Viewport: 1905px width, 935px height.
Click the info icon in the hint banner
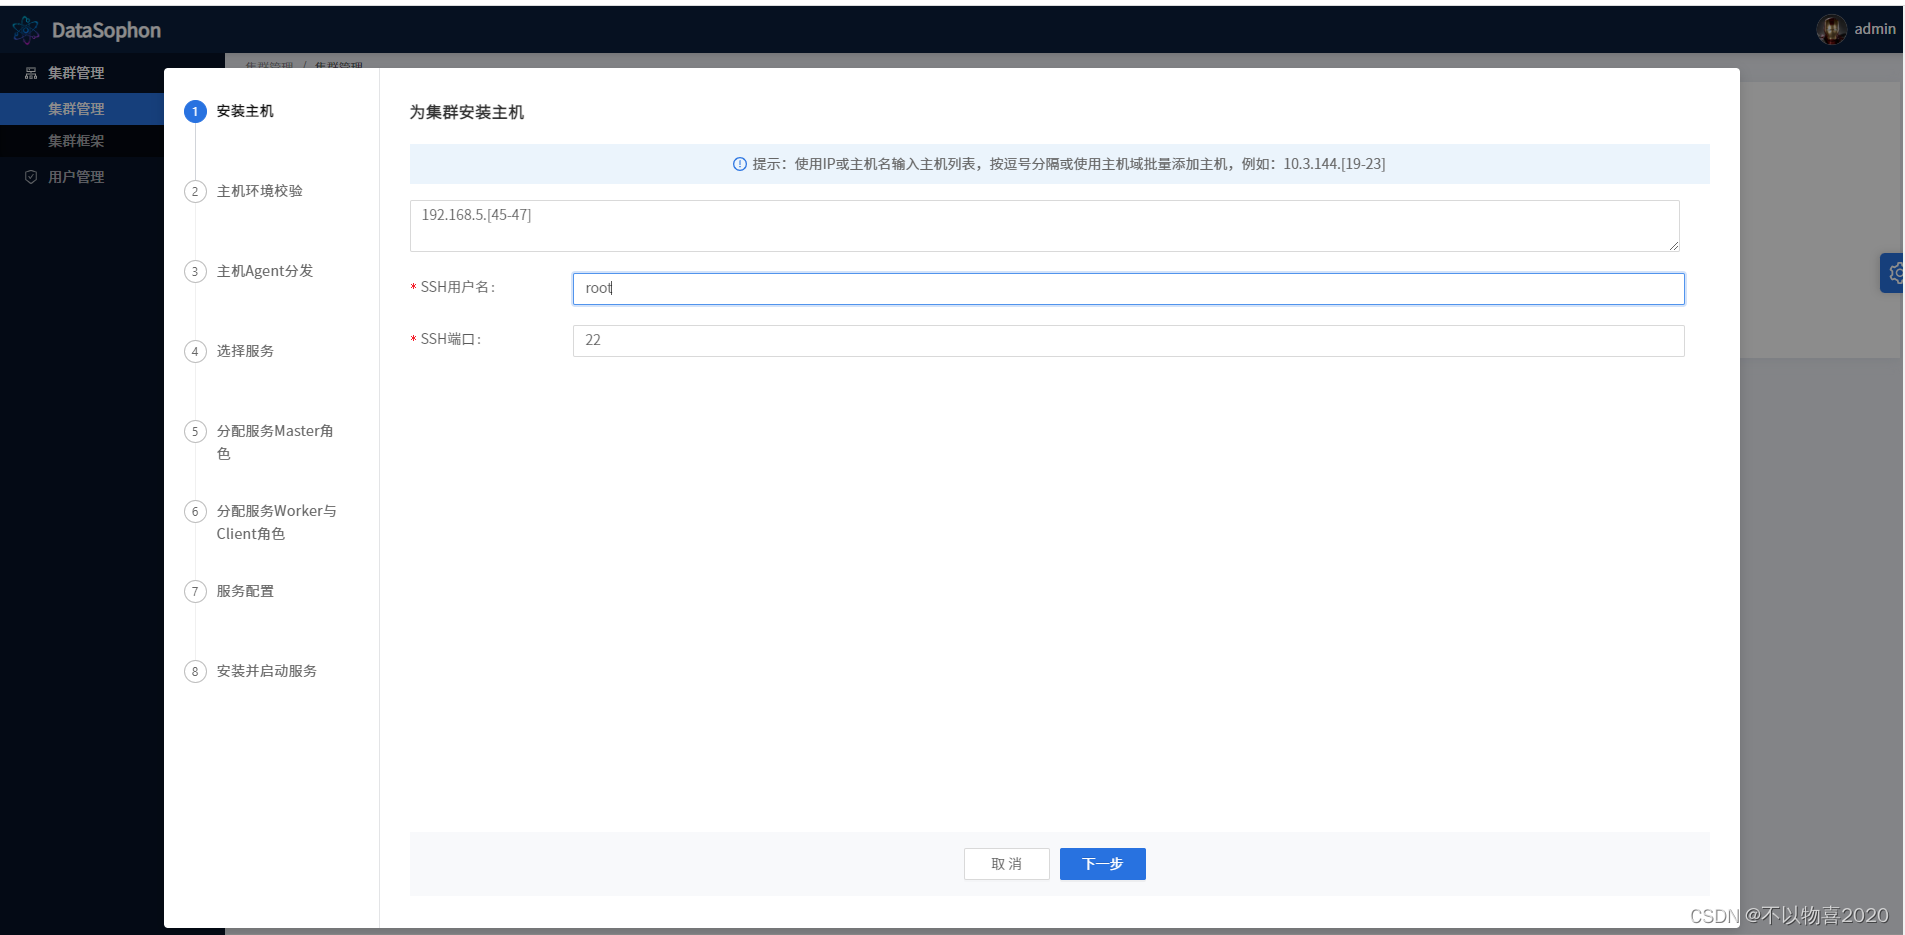[740, 164]
